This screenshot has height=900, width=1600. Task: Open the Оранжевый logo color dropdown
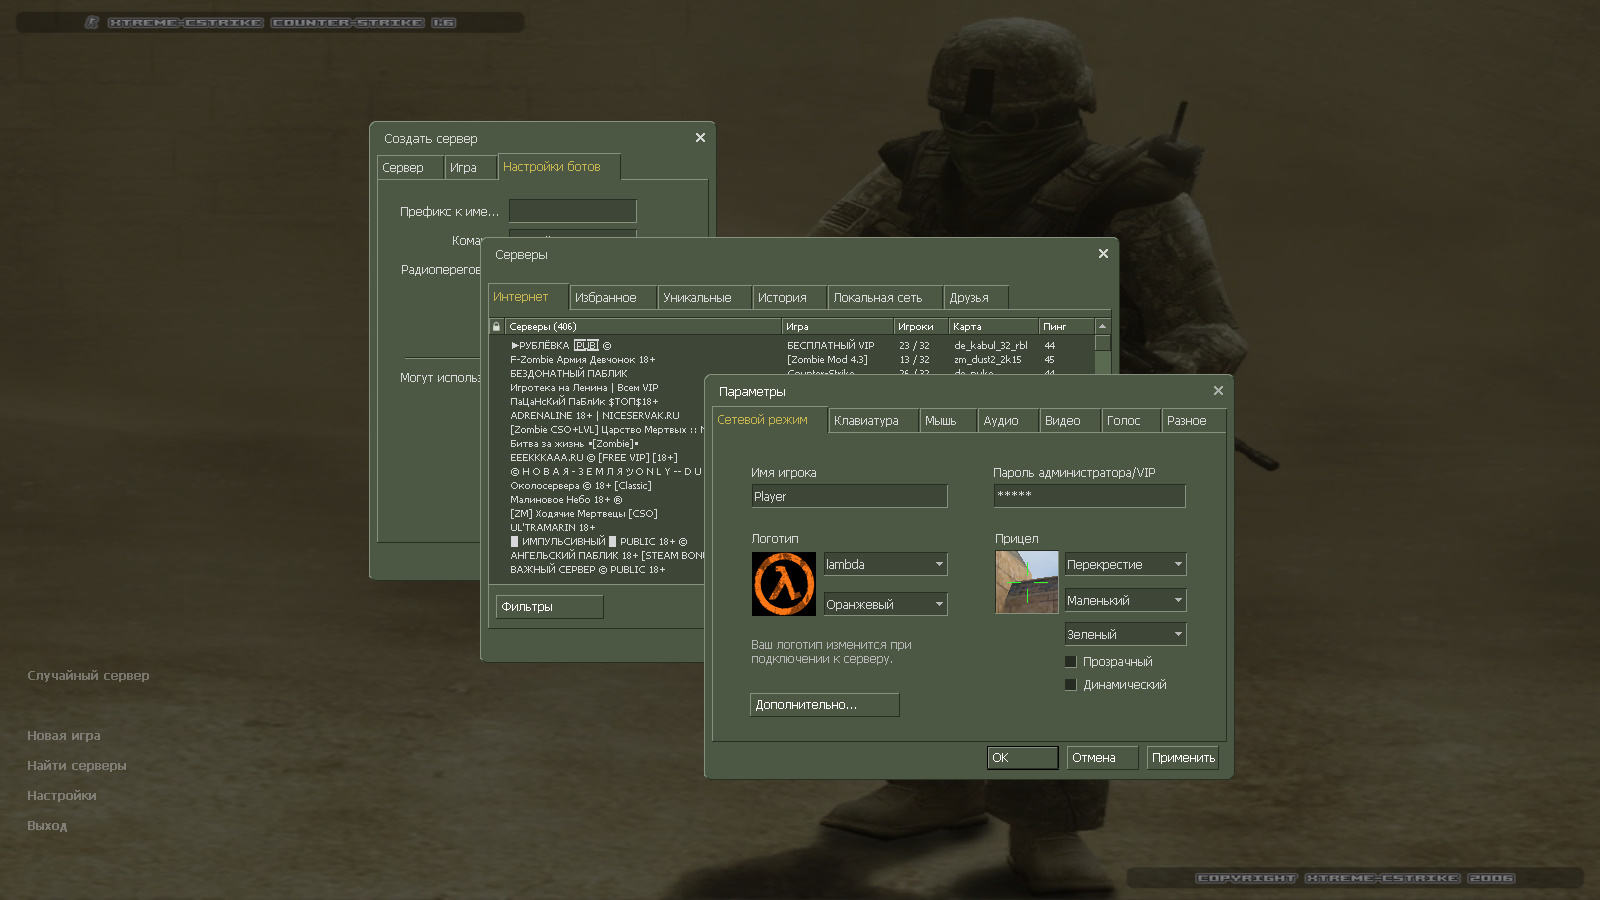click(x=885, y=605)
